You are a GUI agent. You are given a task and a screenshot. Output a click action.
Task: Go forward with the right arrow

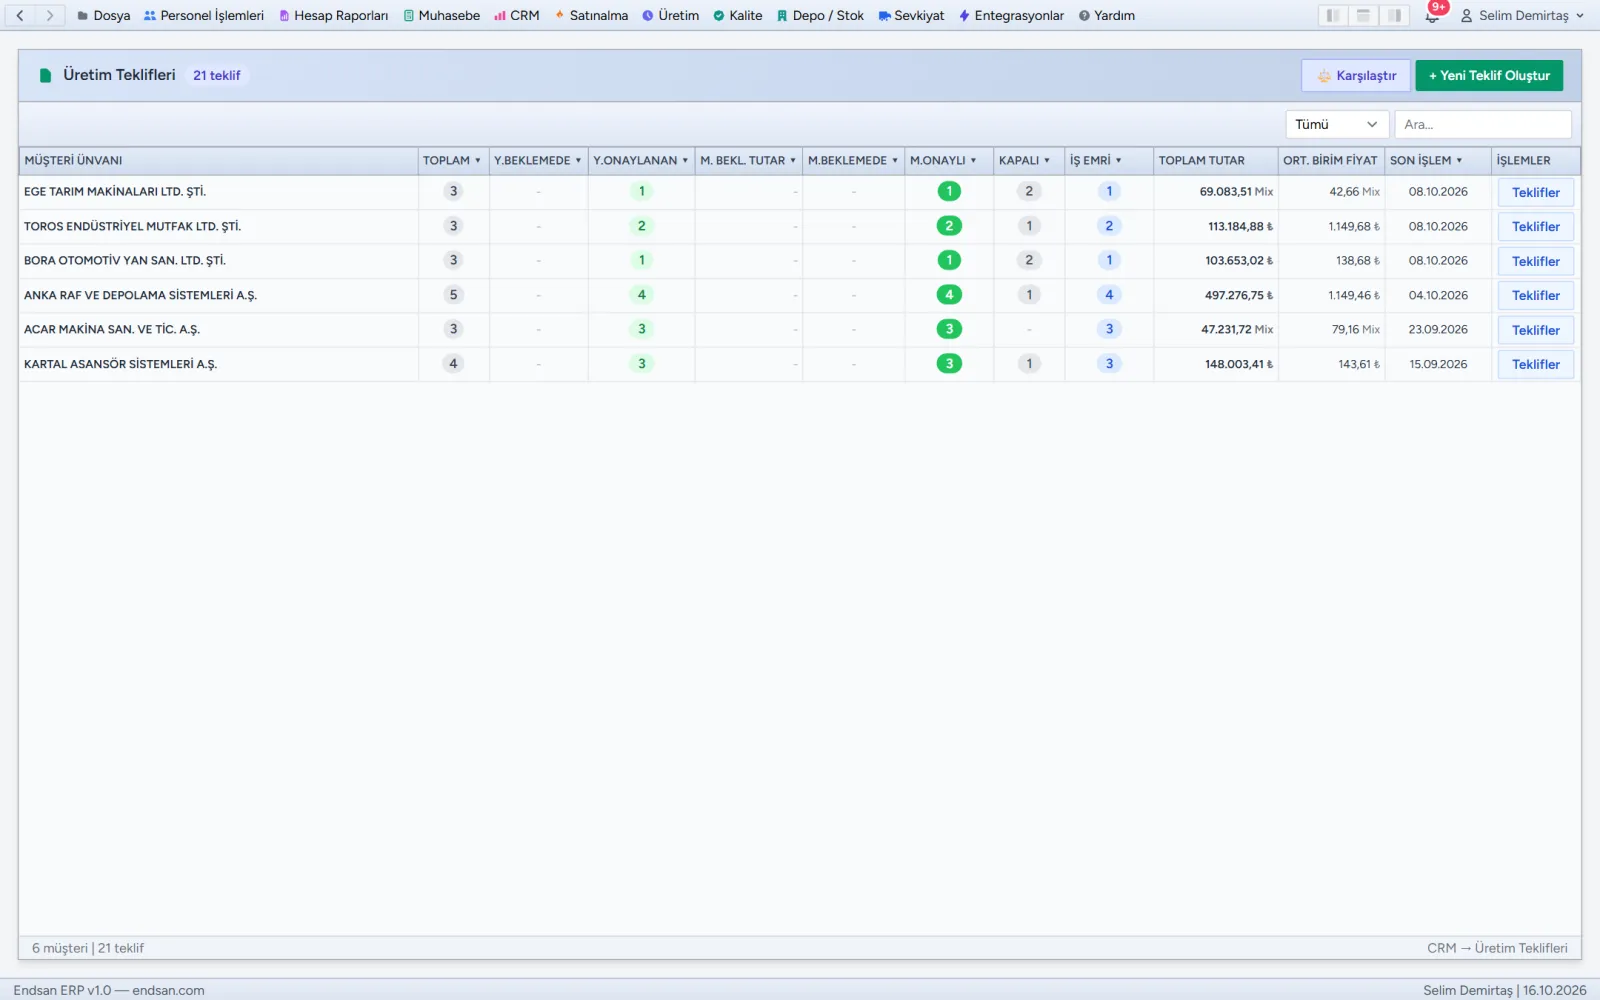[x=49, y=15]
